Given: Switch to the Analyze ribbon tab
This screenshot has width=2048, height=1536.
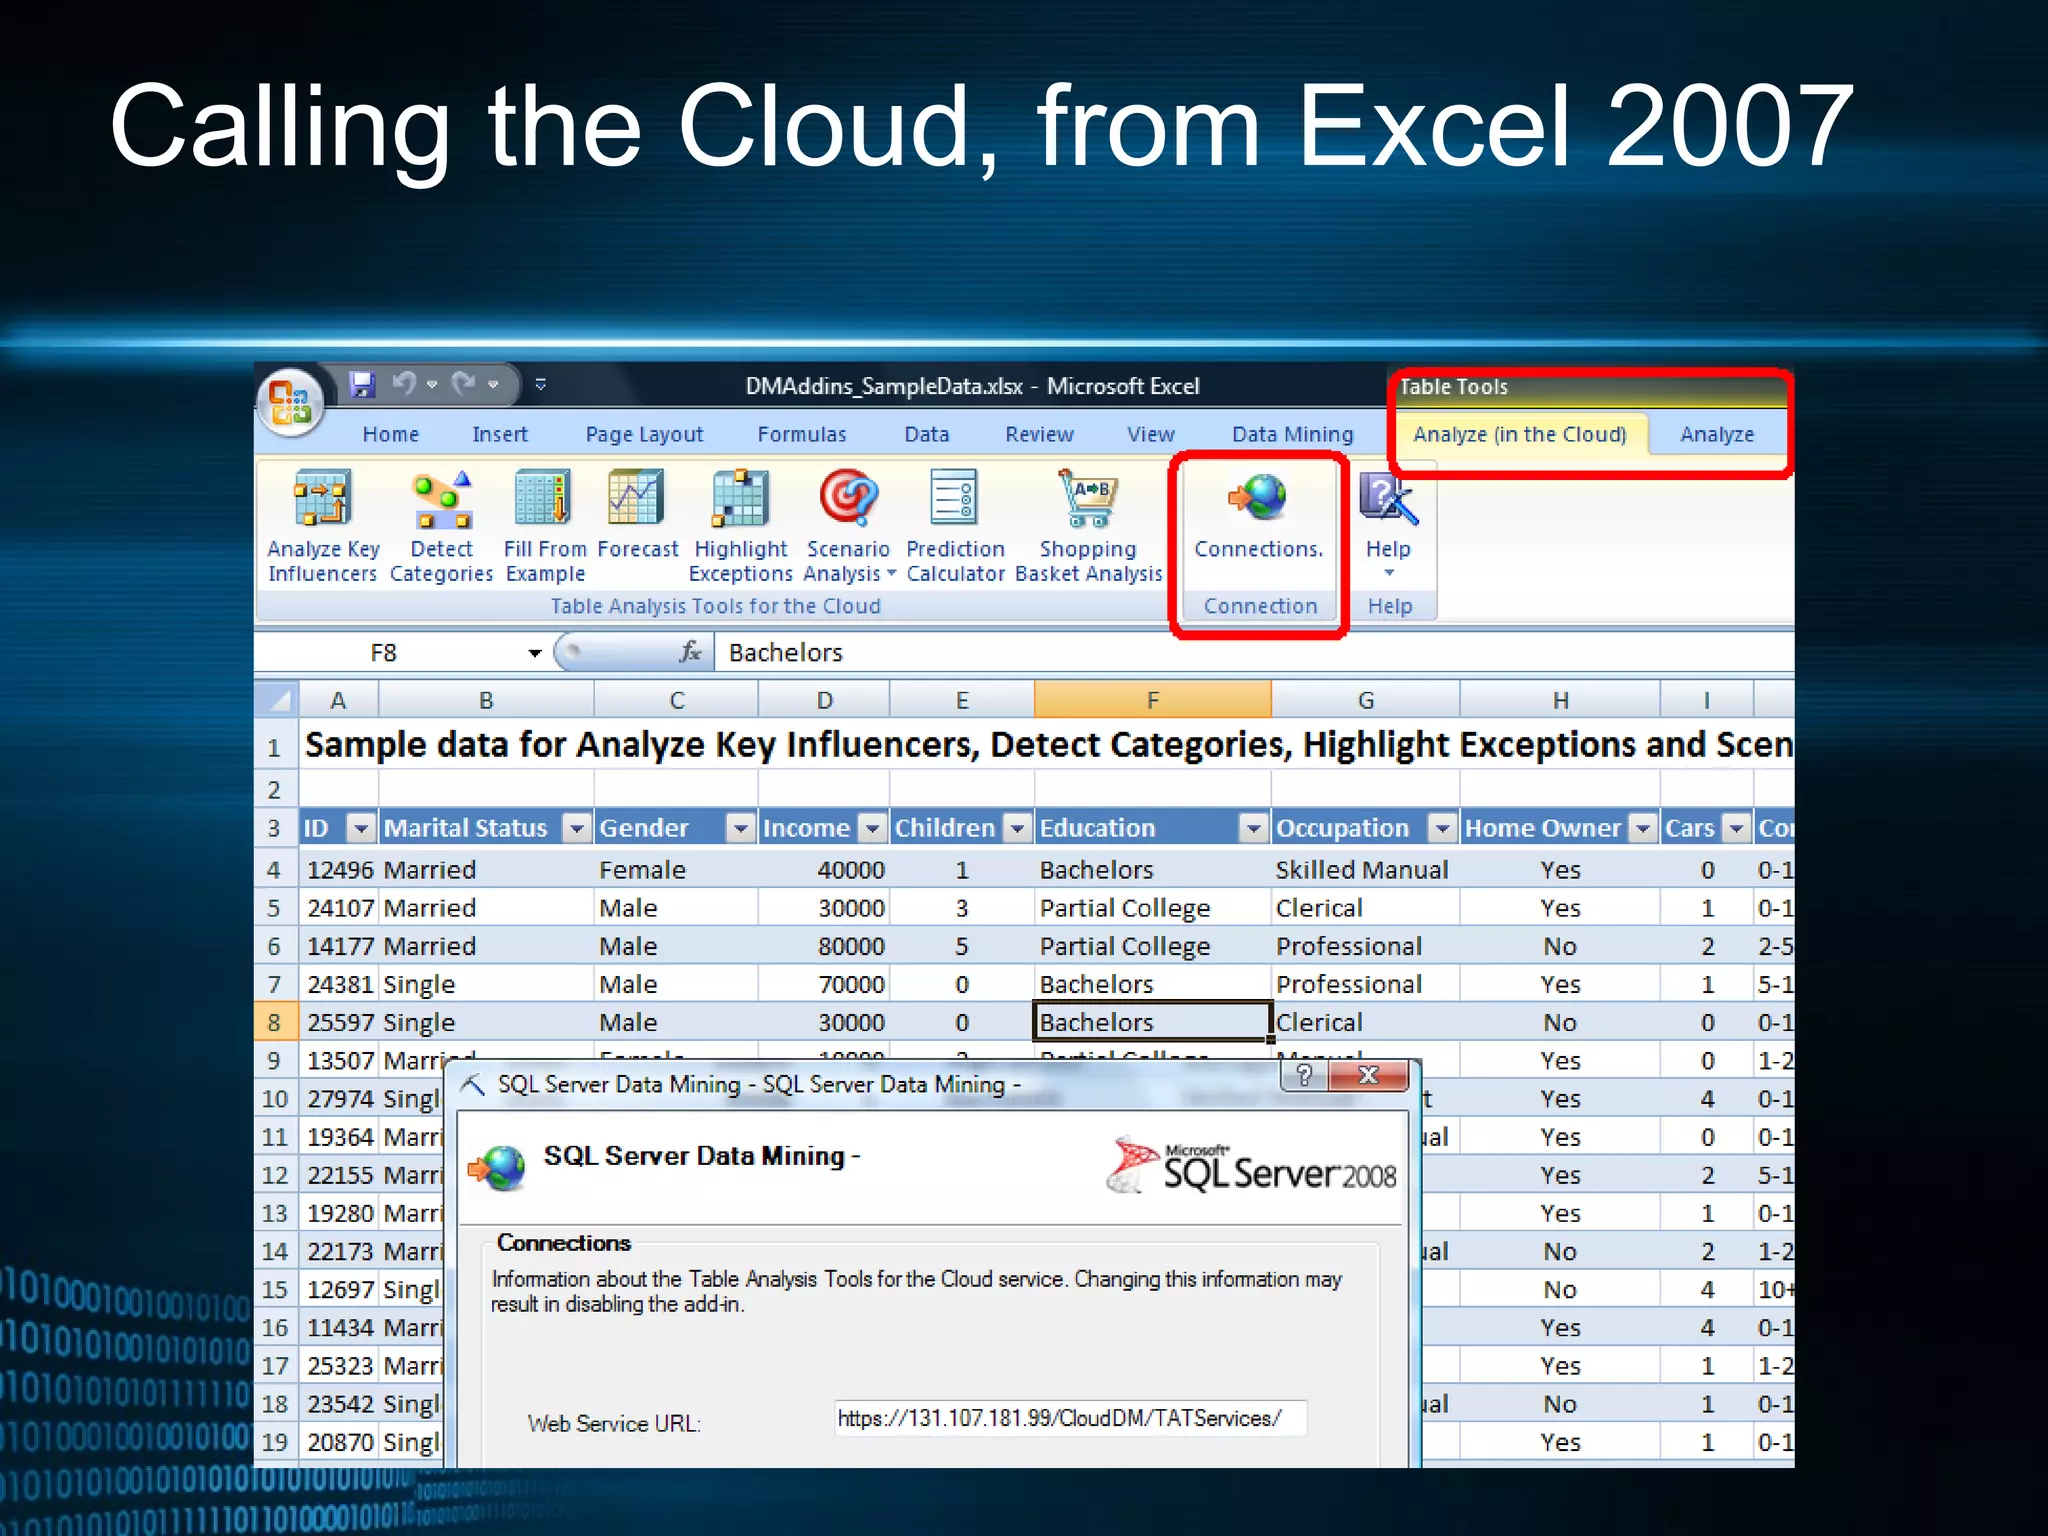Looking at the screenshot, I should click(x=1716, y=434).
